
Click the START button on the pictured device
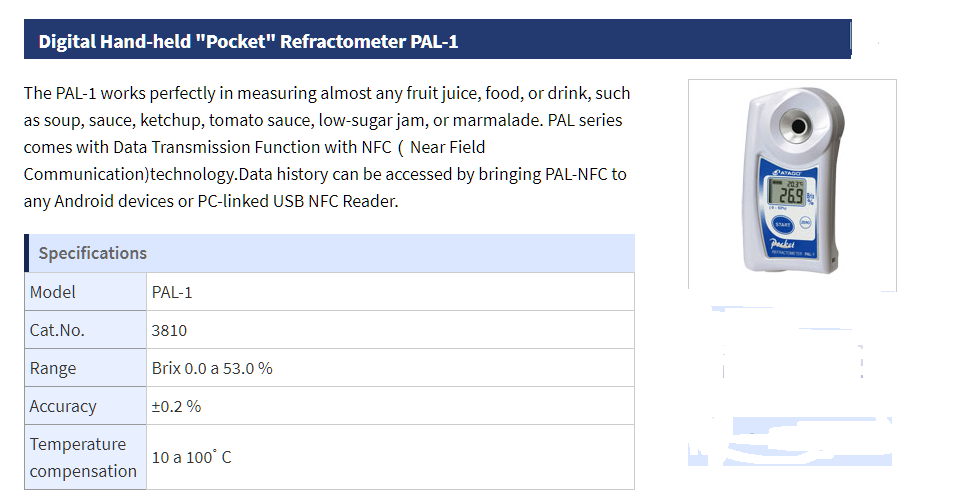[x=783, y=225]
